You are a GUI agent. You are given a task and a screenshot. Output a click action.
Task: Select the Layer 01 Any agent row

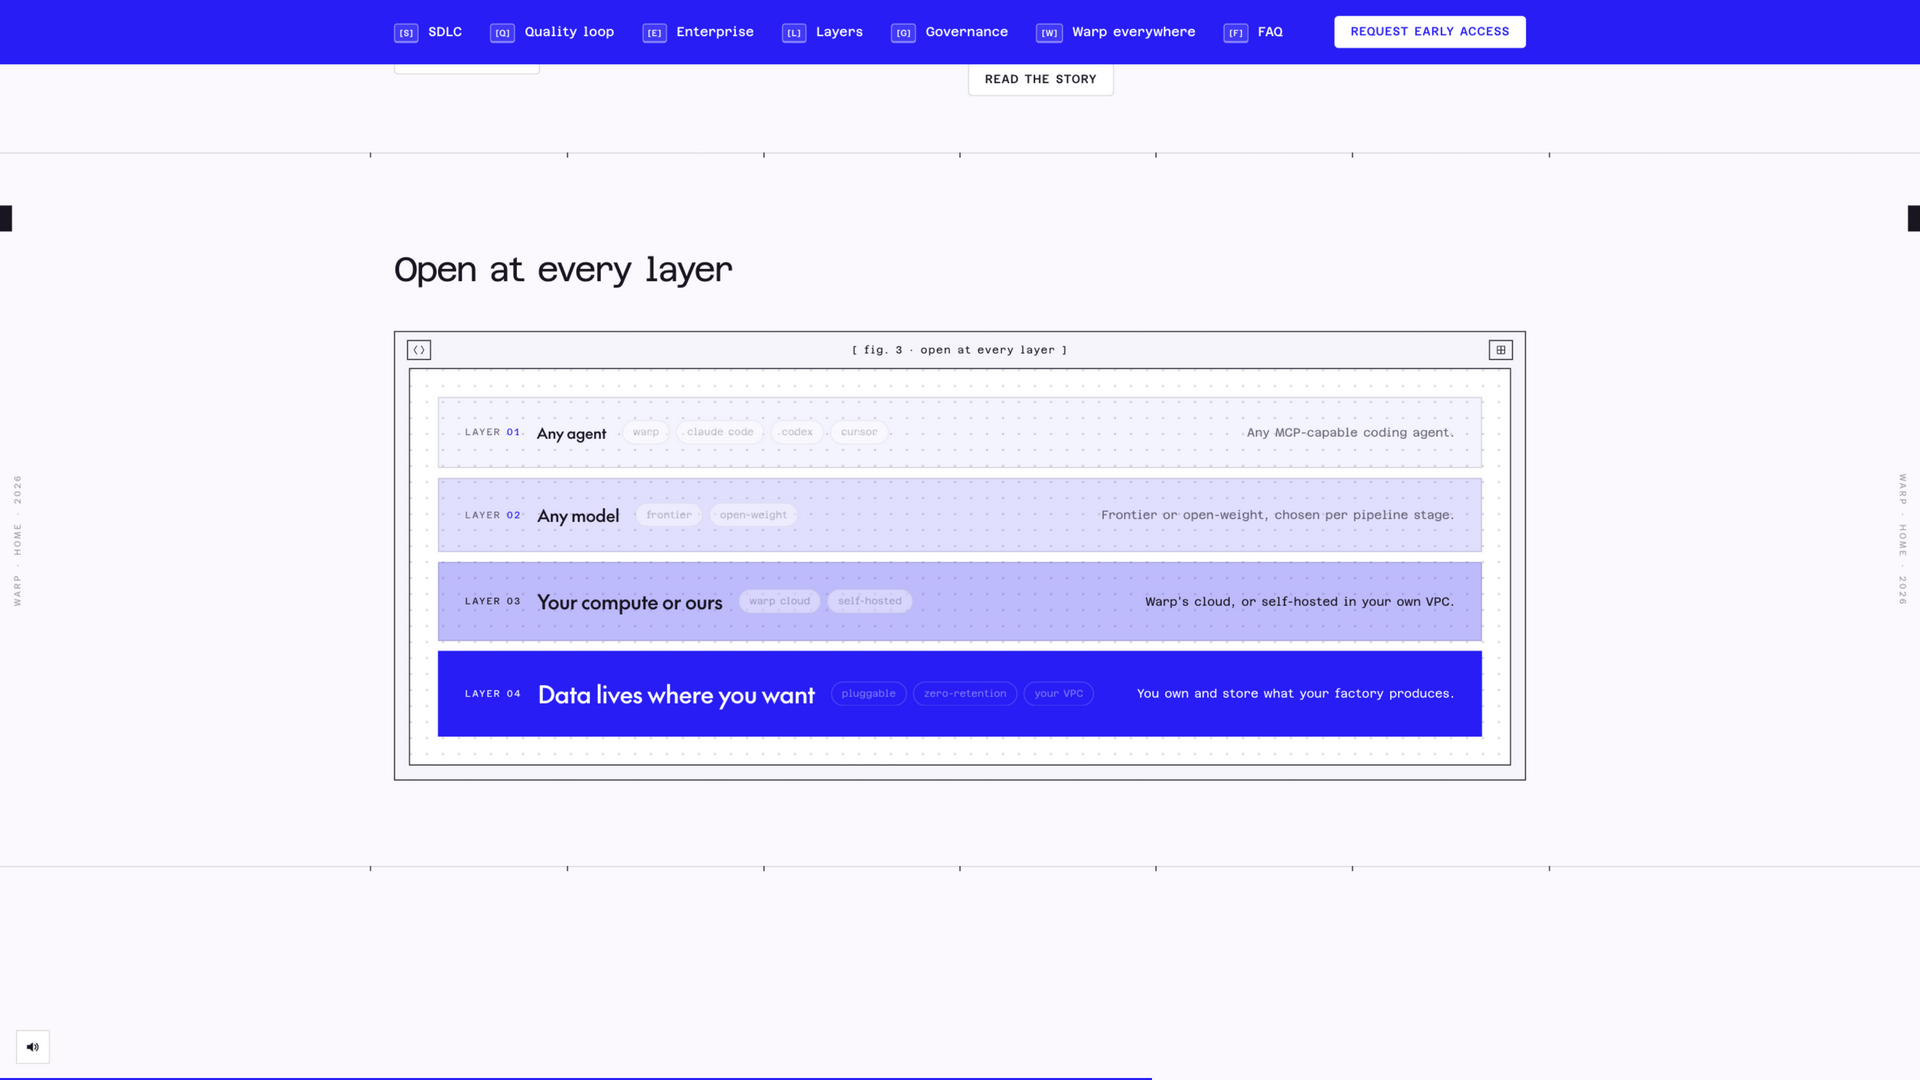click(x=960, y=433)
